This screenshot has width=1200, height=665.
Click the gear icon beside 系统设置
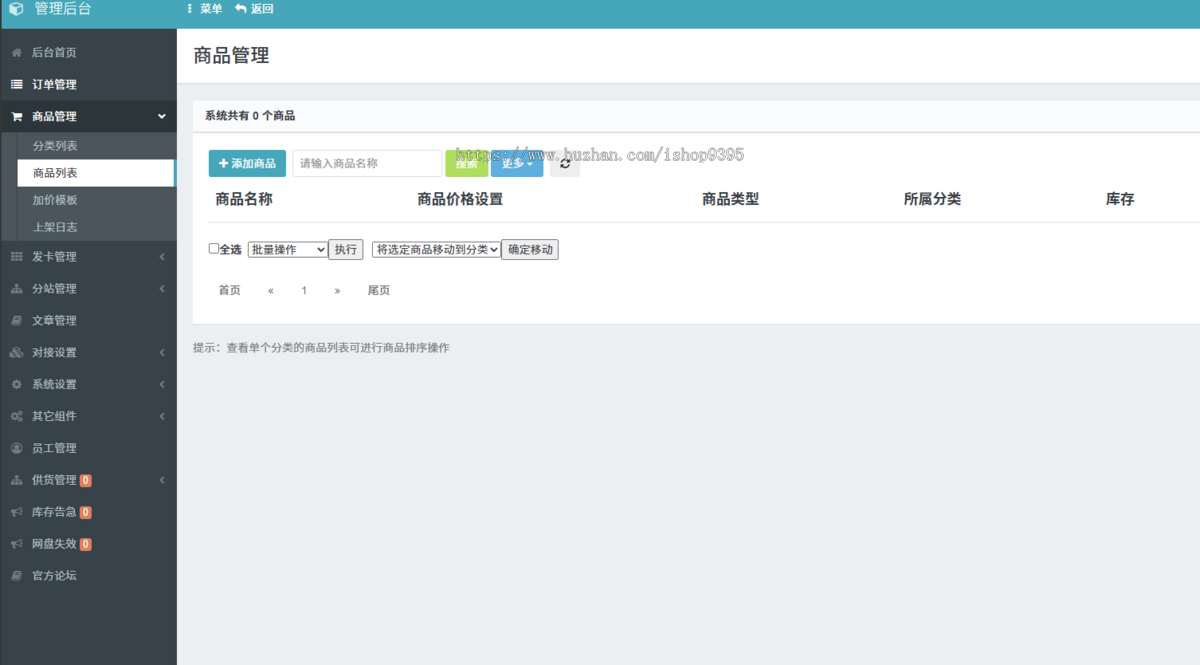(16, 384)
